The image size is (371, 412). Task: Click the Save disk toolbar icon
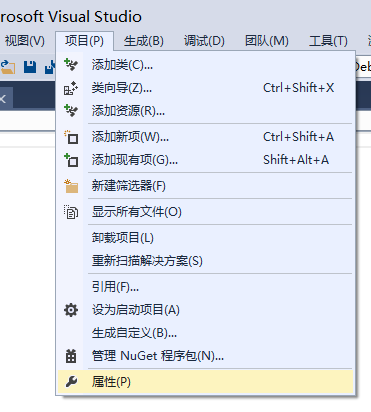coord(30,67)
